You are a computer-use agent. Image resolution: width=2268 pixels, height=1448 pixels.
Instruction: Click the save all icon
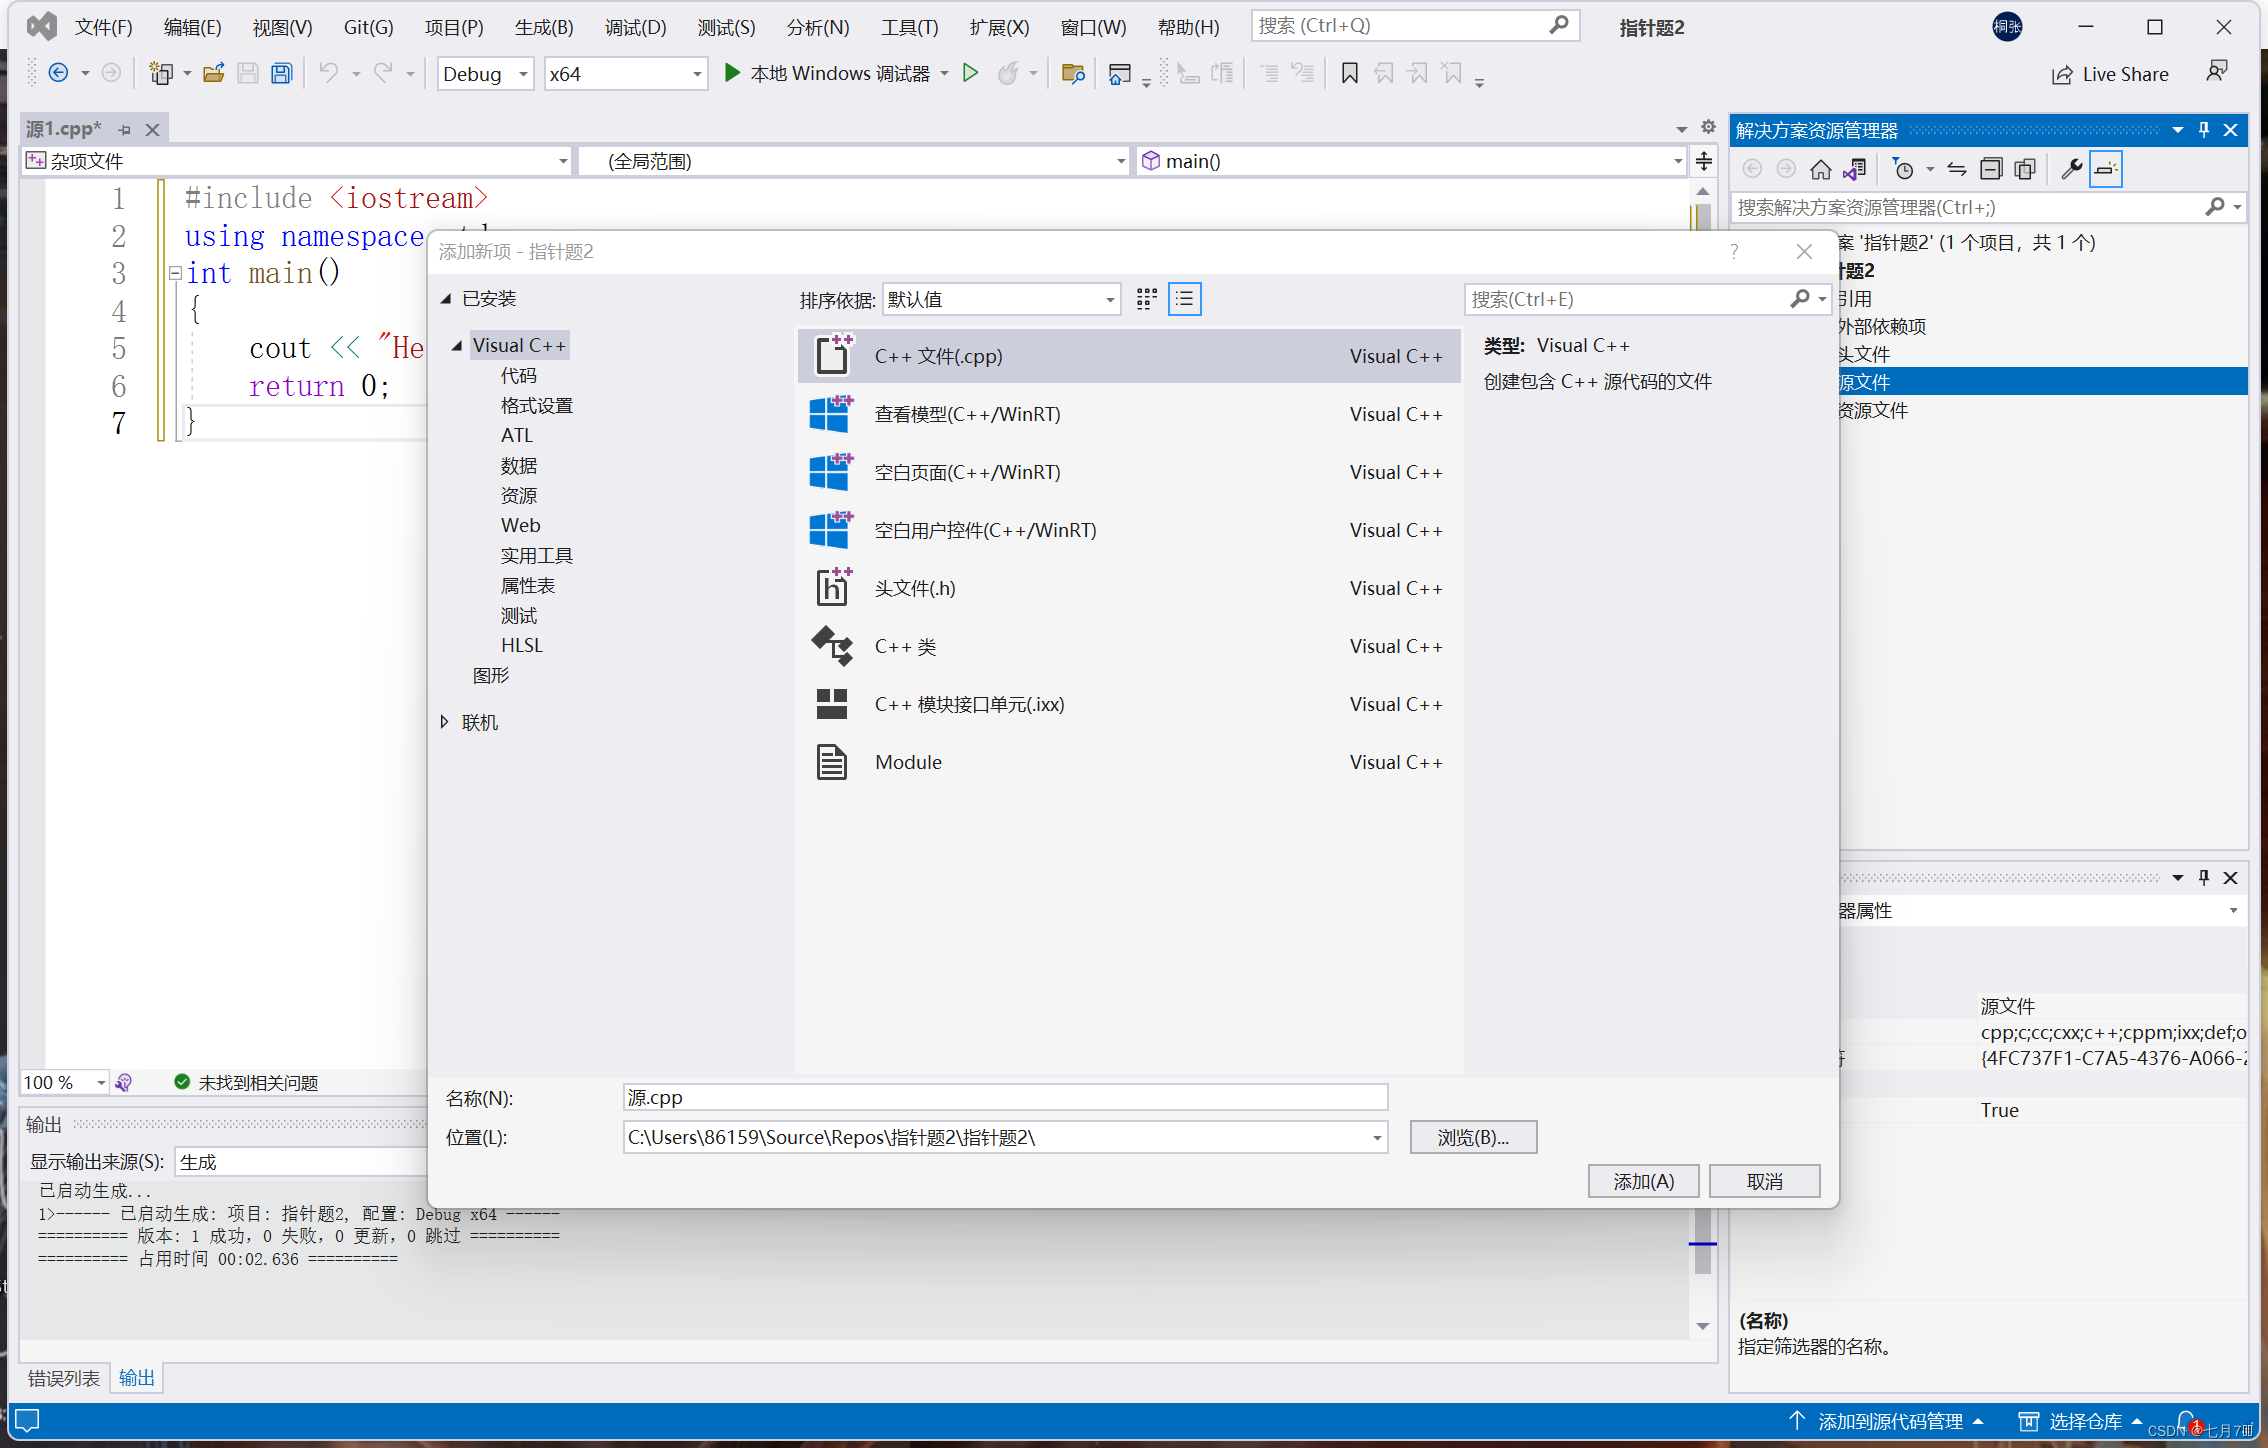point(282,73)
